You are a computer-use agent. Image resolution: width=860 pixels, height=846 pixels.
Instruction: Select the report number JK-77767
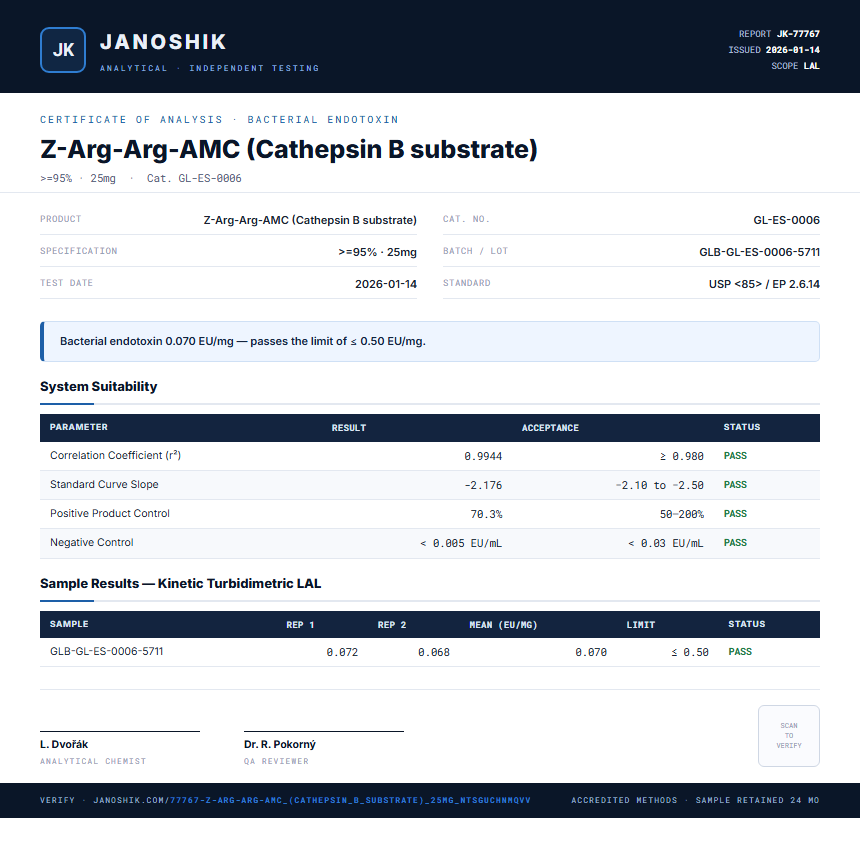[798, 34]
